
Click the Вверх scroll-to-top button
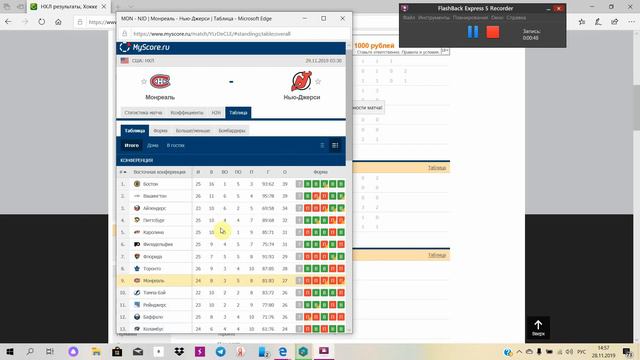538,328
